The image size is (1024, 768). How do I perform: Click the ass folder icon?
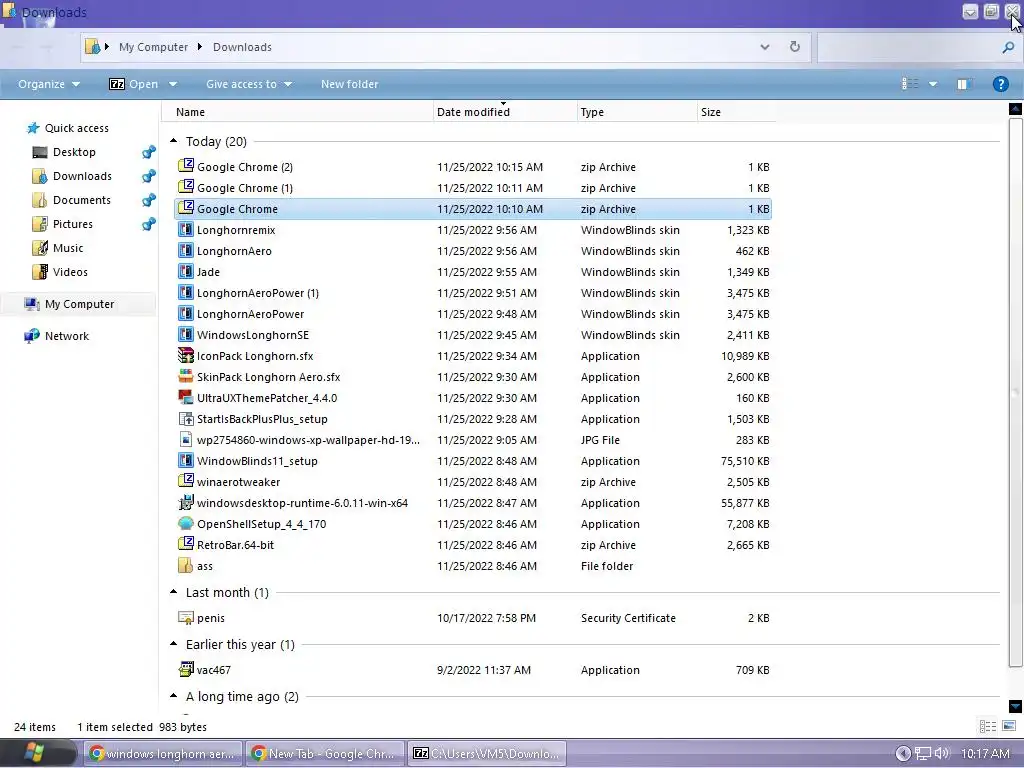click(x=186, y=566)
